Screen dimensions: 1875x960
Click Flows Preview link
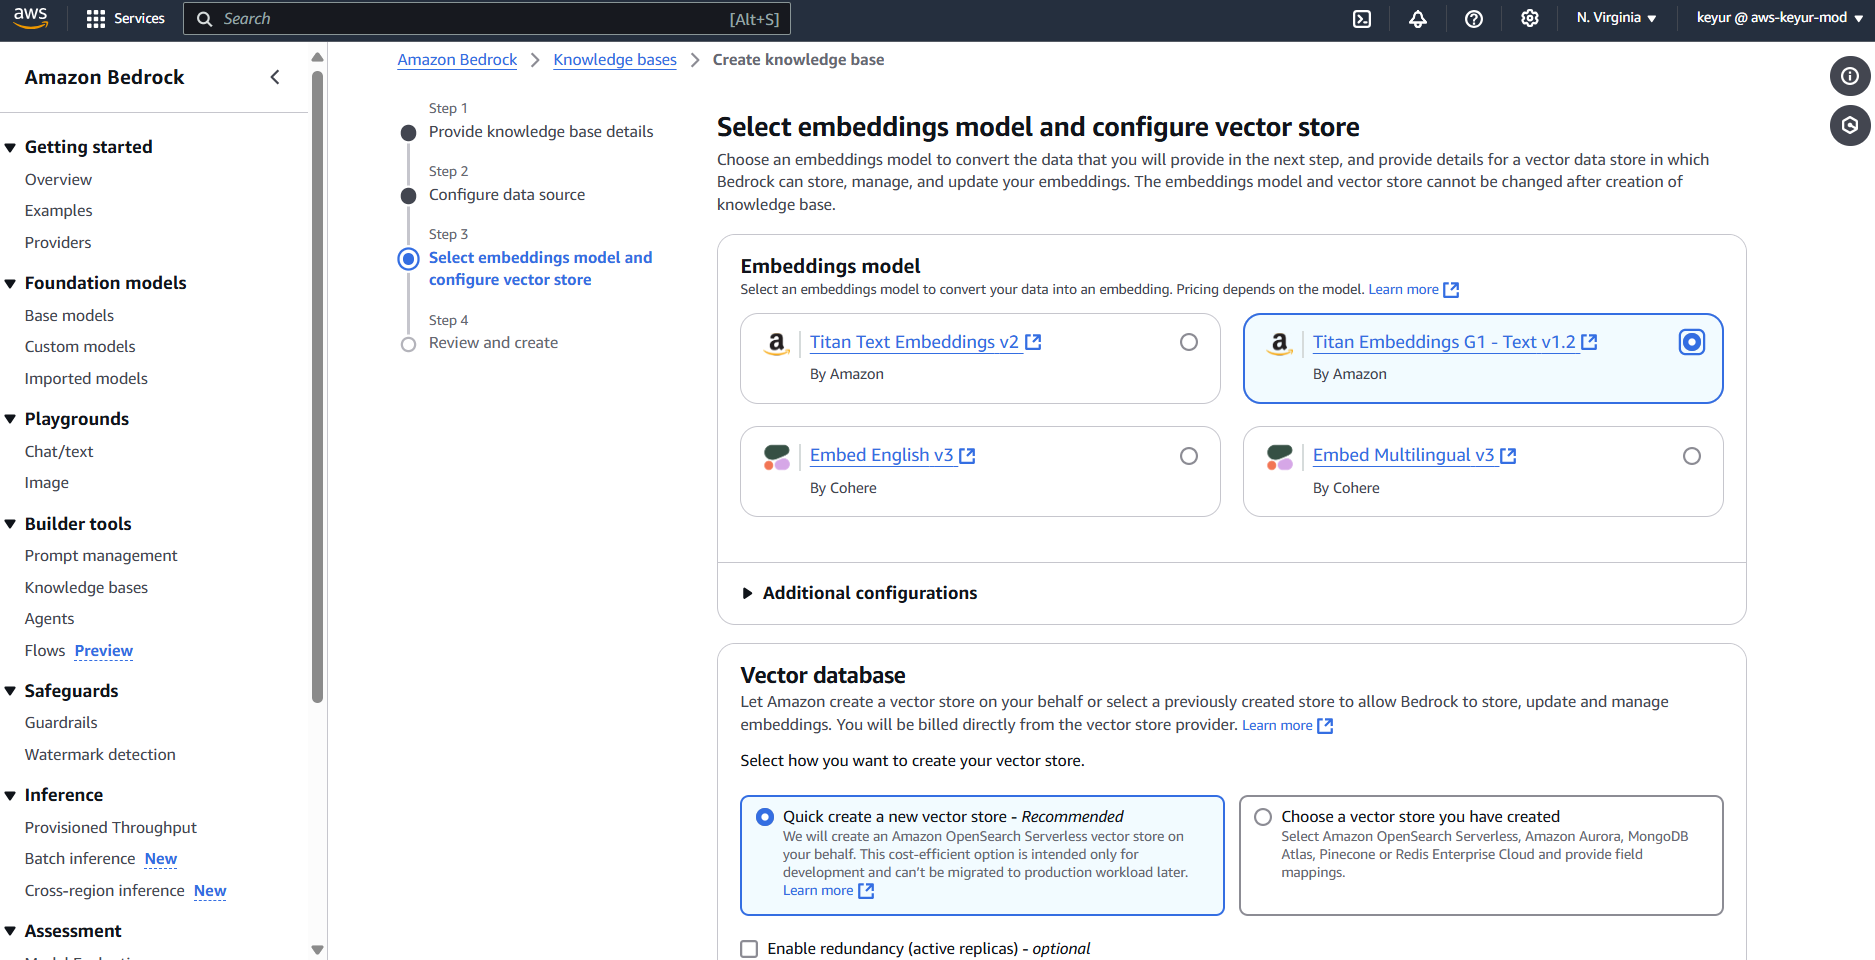[103, 651]
